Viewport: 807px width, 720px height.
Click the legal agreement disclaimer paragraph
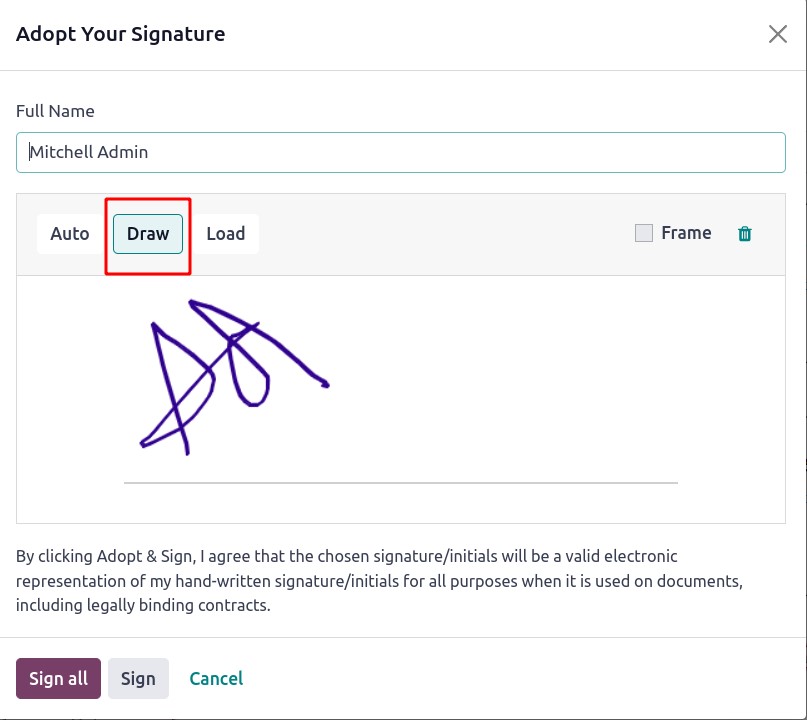coord(380,581)
